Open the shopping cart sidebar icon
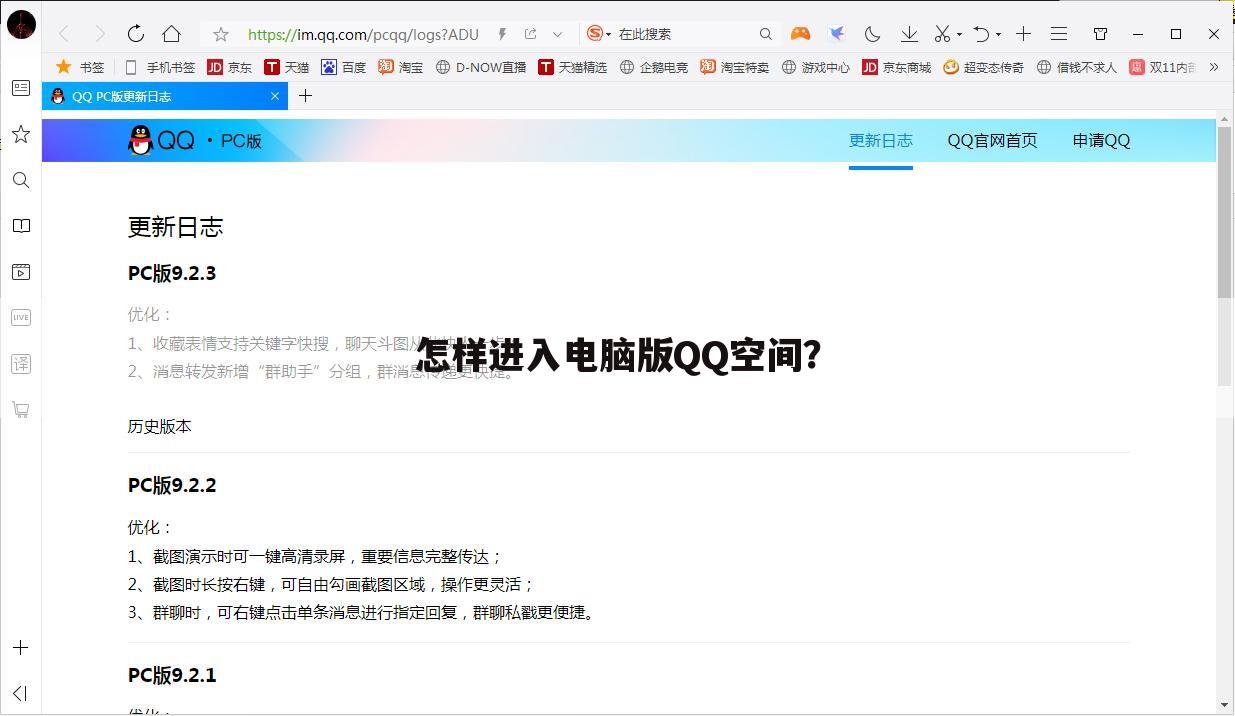1235x716 pixels. point(20,409)
